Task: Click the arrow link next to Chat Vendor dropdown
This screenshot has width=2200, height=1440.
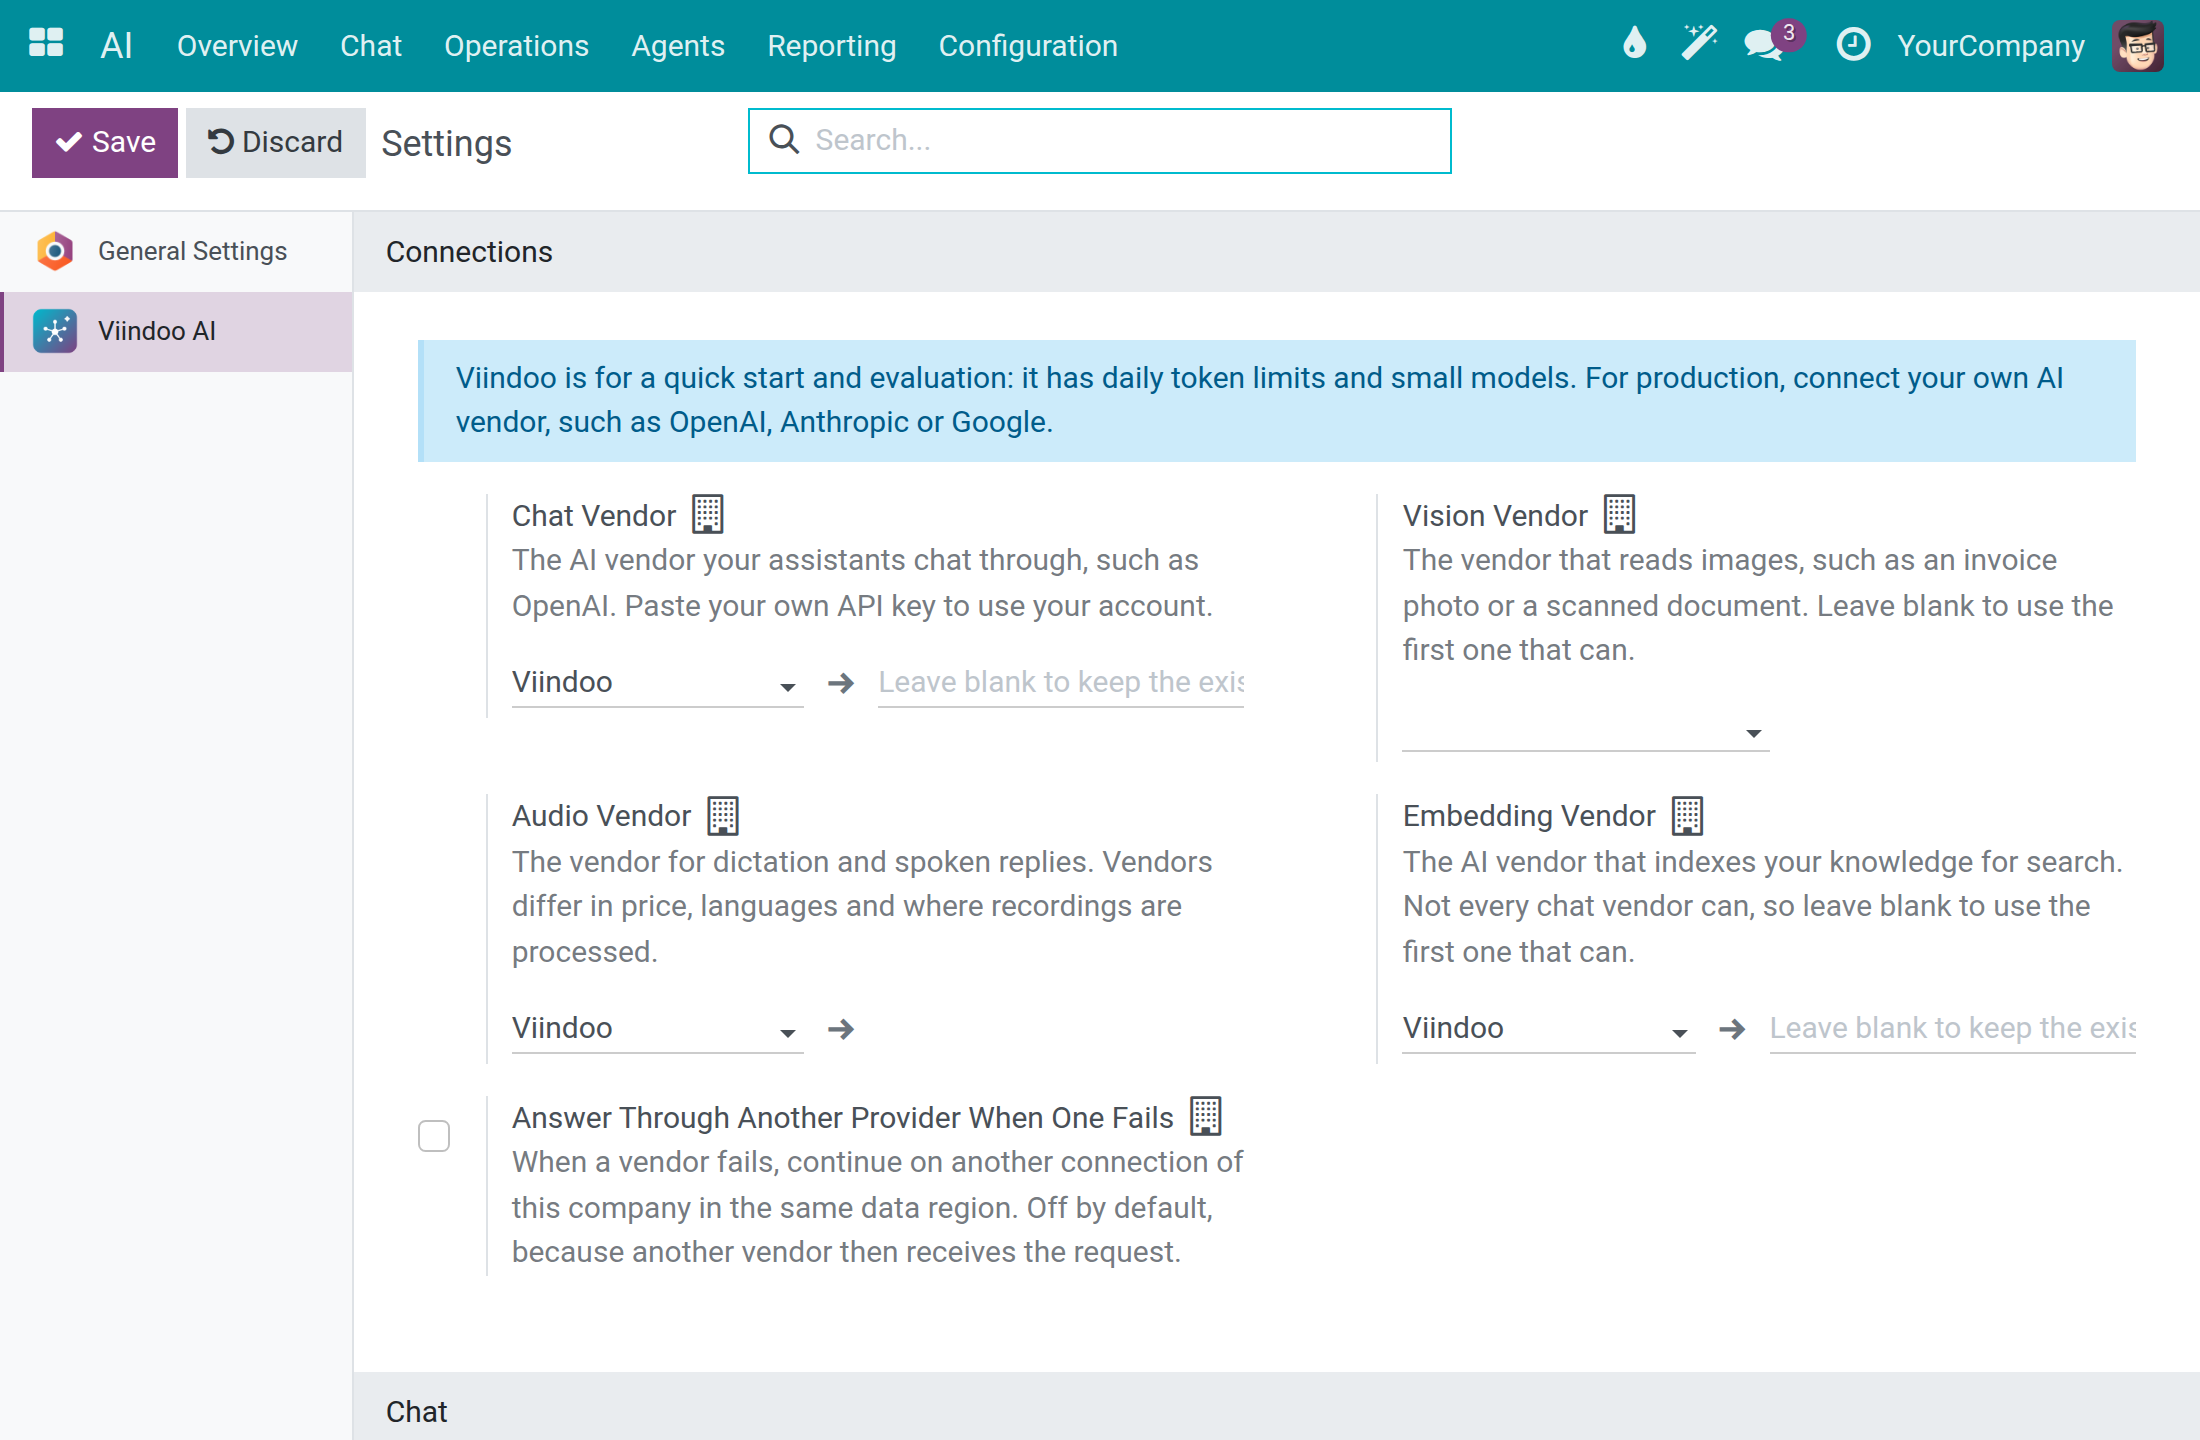Action: click(841, 683)
